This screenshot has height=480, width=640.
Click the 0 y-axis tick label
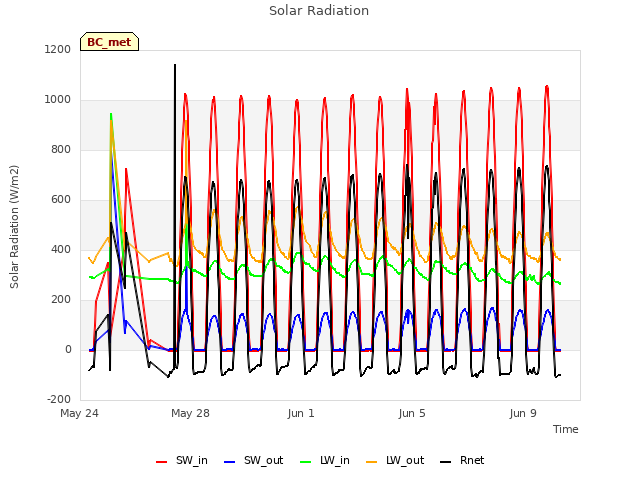[68, 349]
